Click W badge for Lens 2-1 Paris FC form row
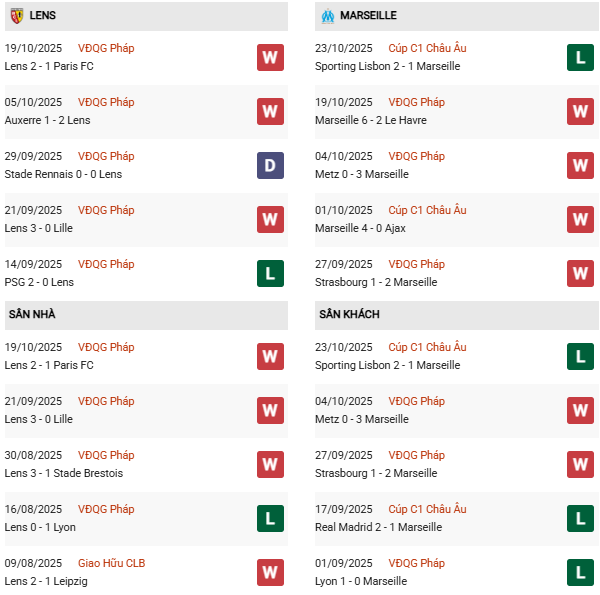This screenshot has width=600, height=595. (270, 57)
